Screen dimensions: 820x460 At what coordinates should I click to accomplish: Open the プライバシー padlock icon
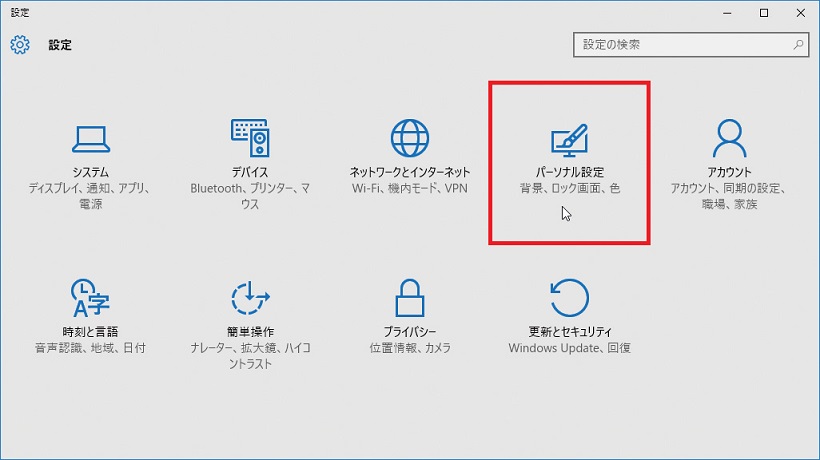410,298
